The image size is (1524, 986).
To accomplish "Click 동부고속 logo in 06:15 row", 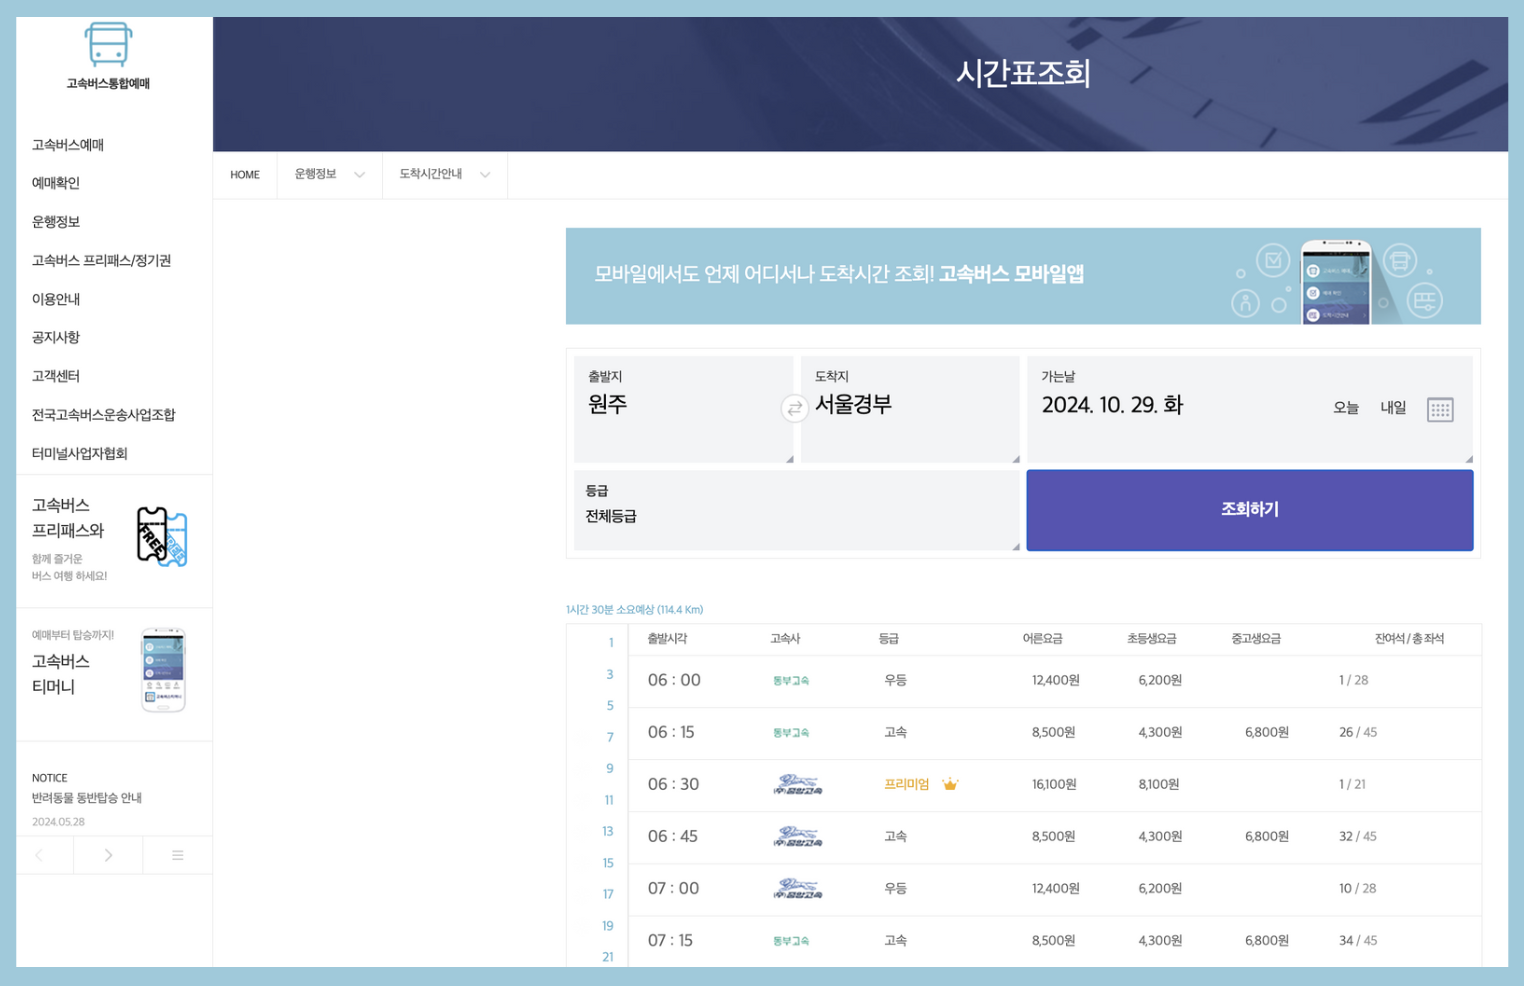I will tap(791, 733).
